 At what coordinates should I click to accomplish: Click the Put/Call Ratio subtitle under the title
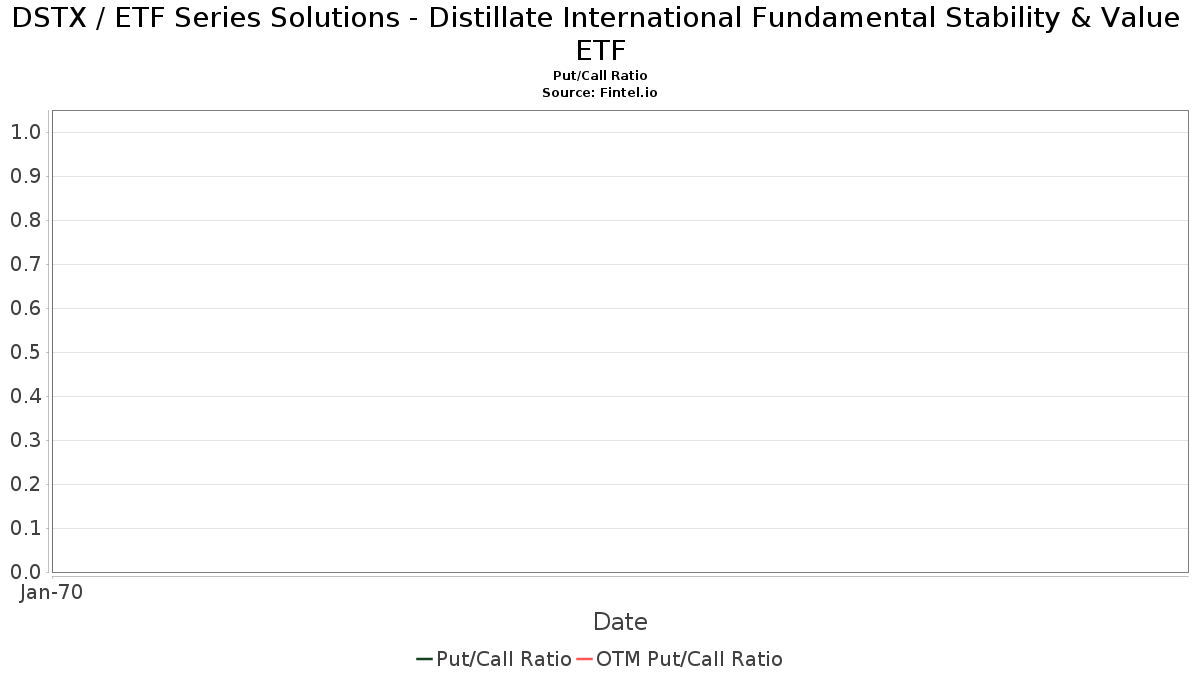point(600,76)
